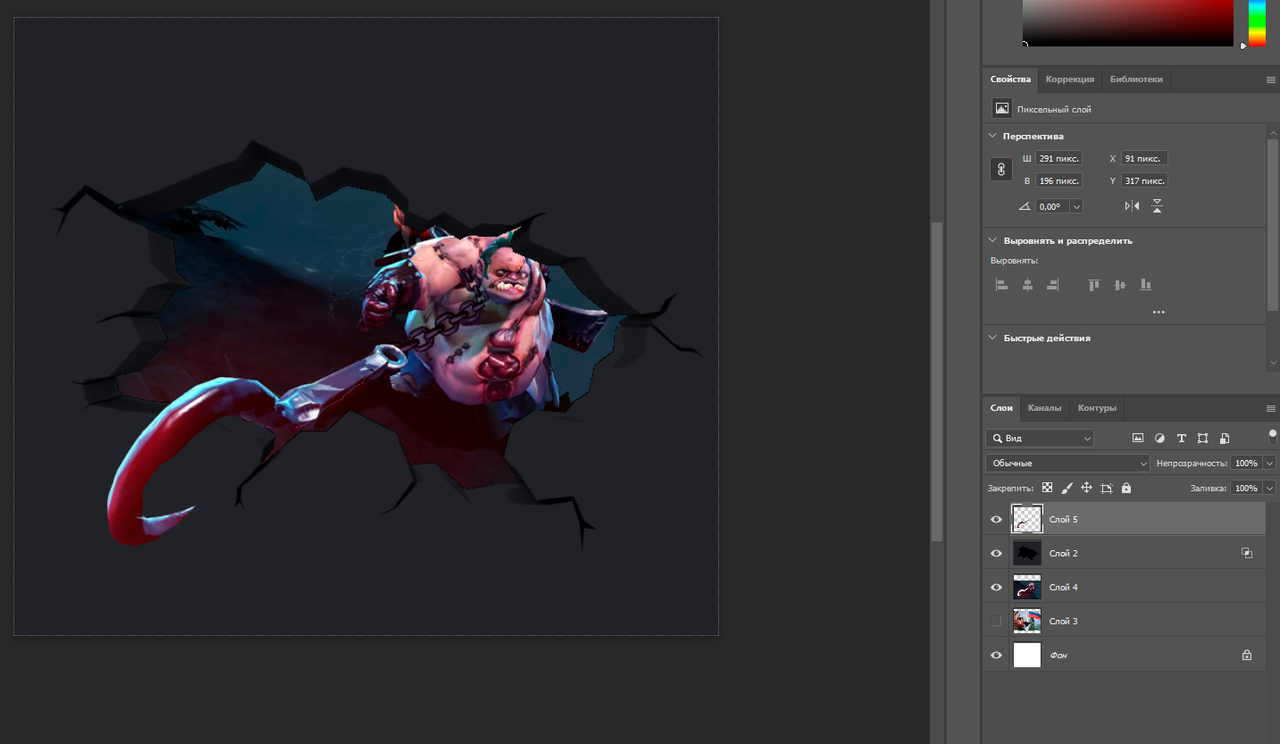Image resolution: width=1280 pixels, height=744 pixels.
Task: Toggle the width-height link icon
Action: point(1001,170)
